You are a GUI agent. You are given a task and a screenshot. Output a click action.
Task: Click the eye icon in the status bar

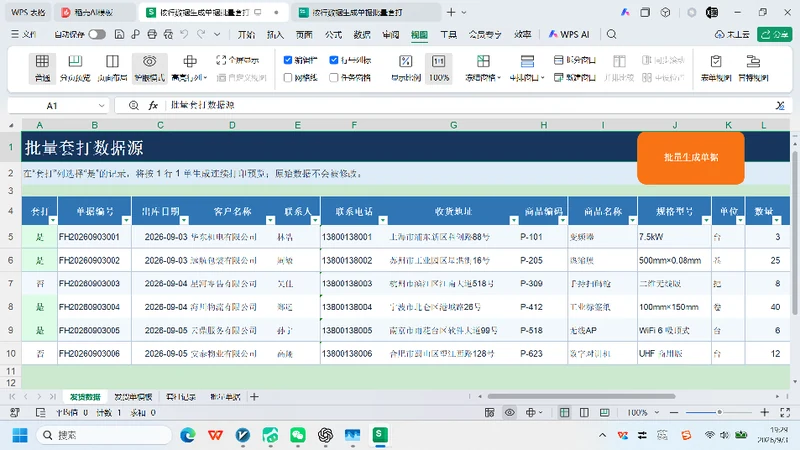tap(510, 412)
